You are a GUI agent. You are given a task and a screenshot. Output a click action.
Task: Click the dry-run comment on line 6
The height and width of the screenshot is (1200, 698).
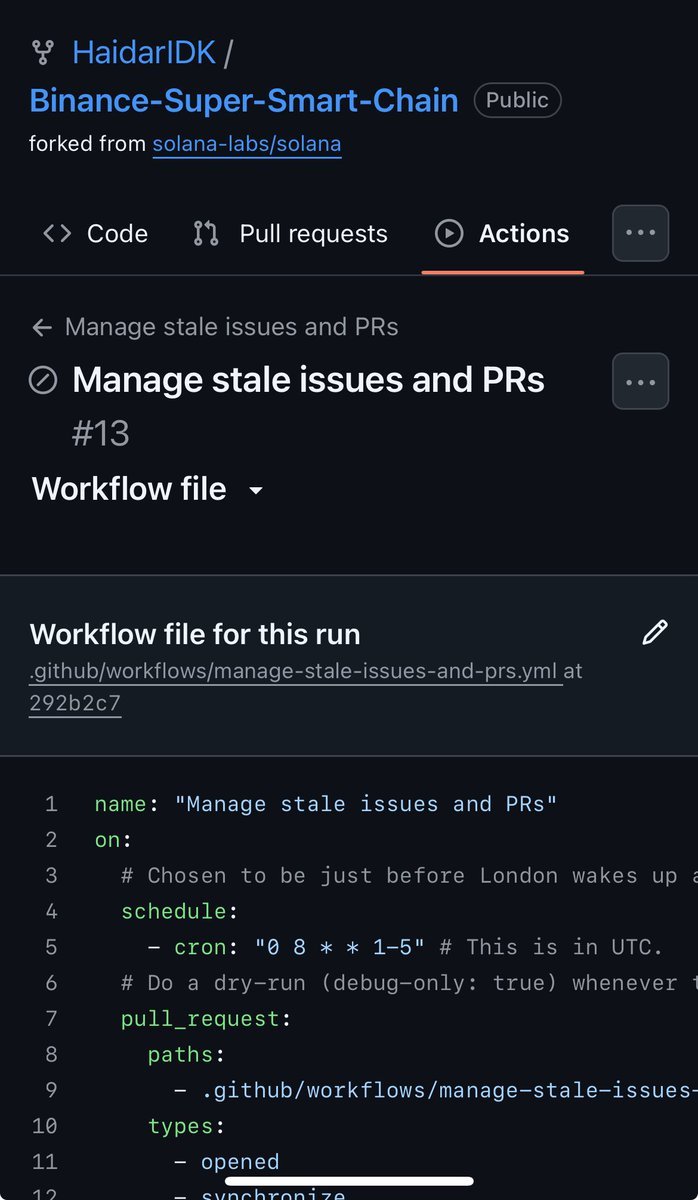point(409,983)
